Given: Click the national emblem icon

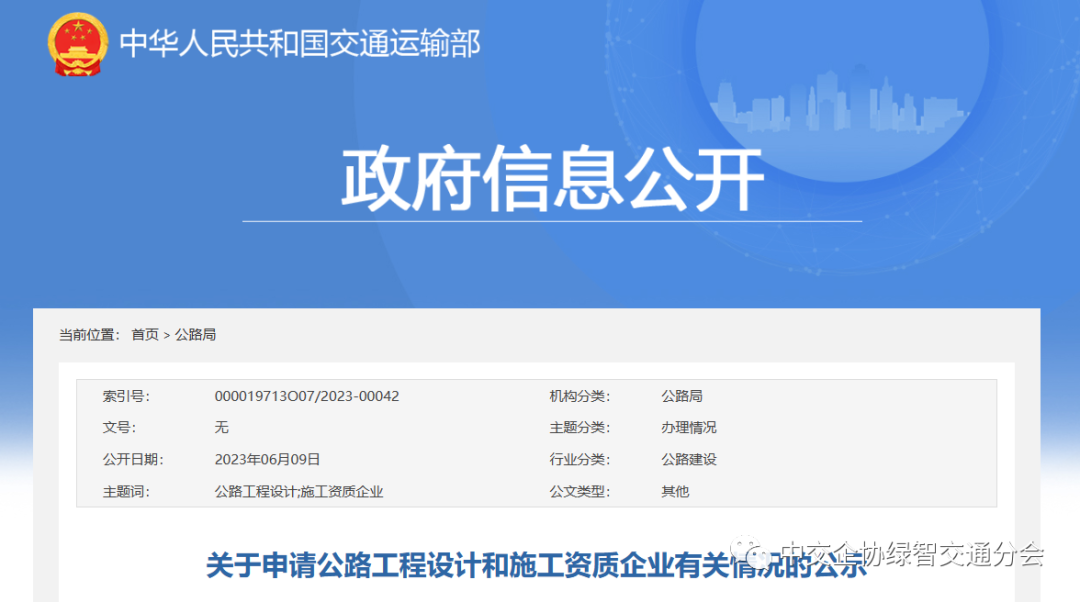Looking at the screenshot, I should click(x=78, y=45).
